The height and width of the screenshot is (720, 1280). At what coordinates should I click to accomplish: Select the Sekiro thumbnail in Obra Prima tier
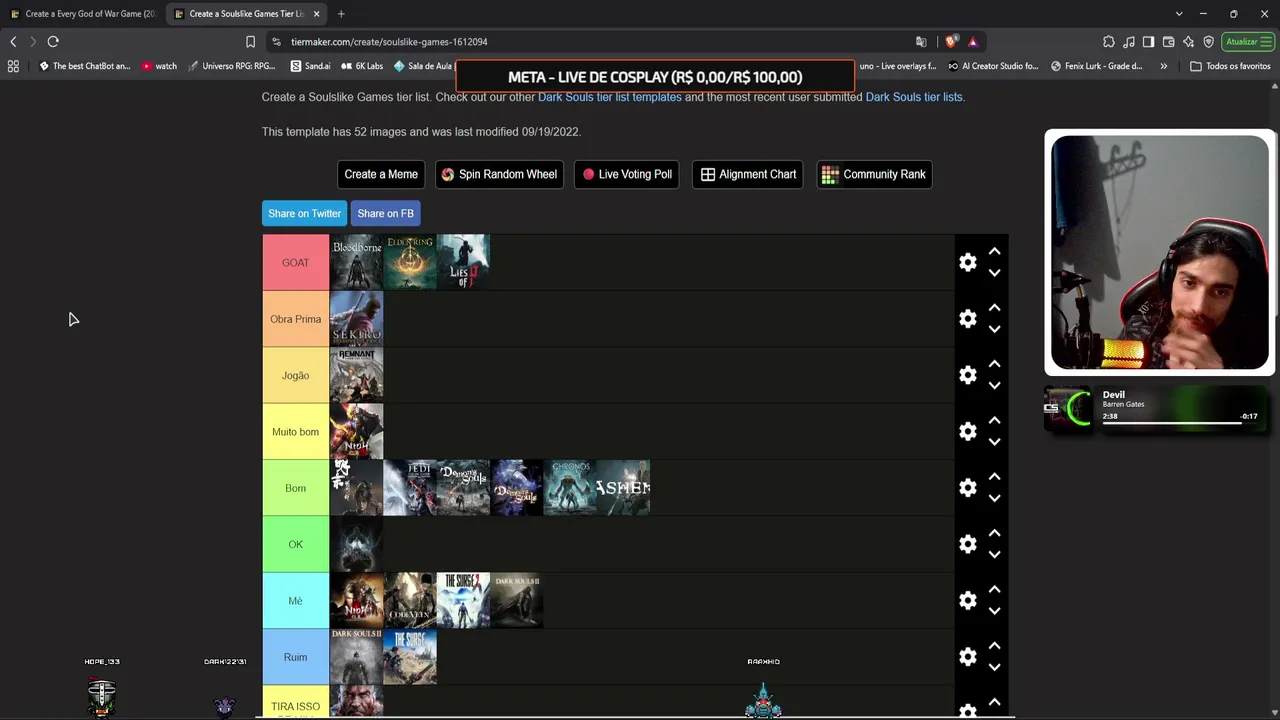(x=357, y=318)
